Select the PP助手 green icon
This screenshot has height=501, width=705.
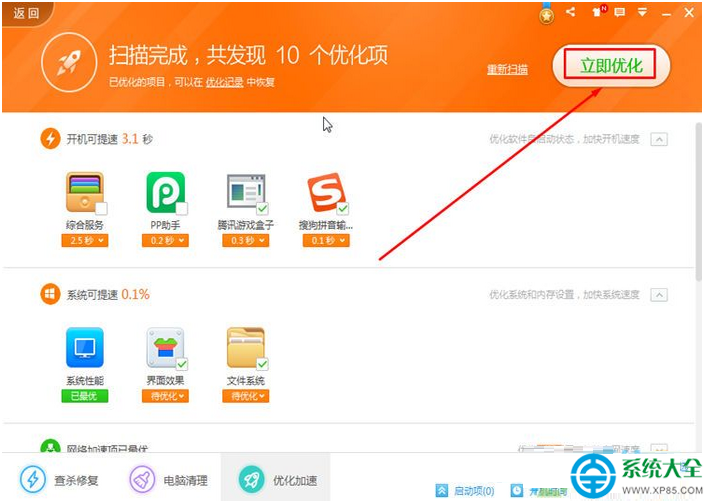point(165,192)
